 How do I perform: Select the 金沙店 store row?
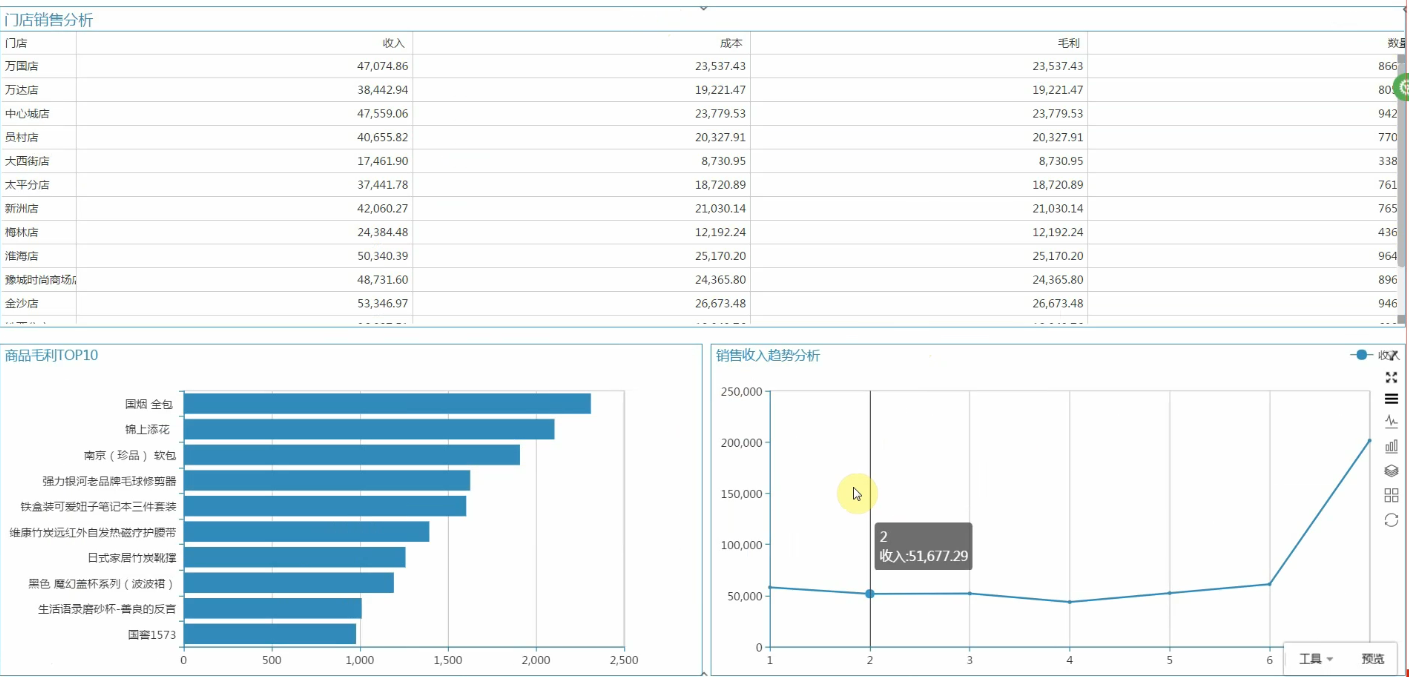[x=22, y=303]
